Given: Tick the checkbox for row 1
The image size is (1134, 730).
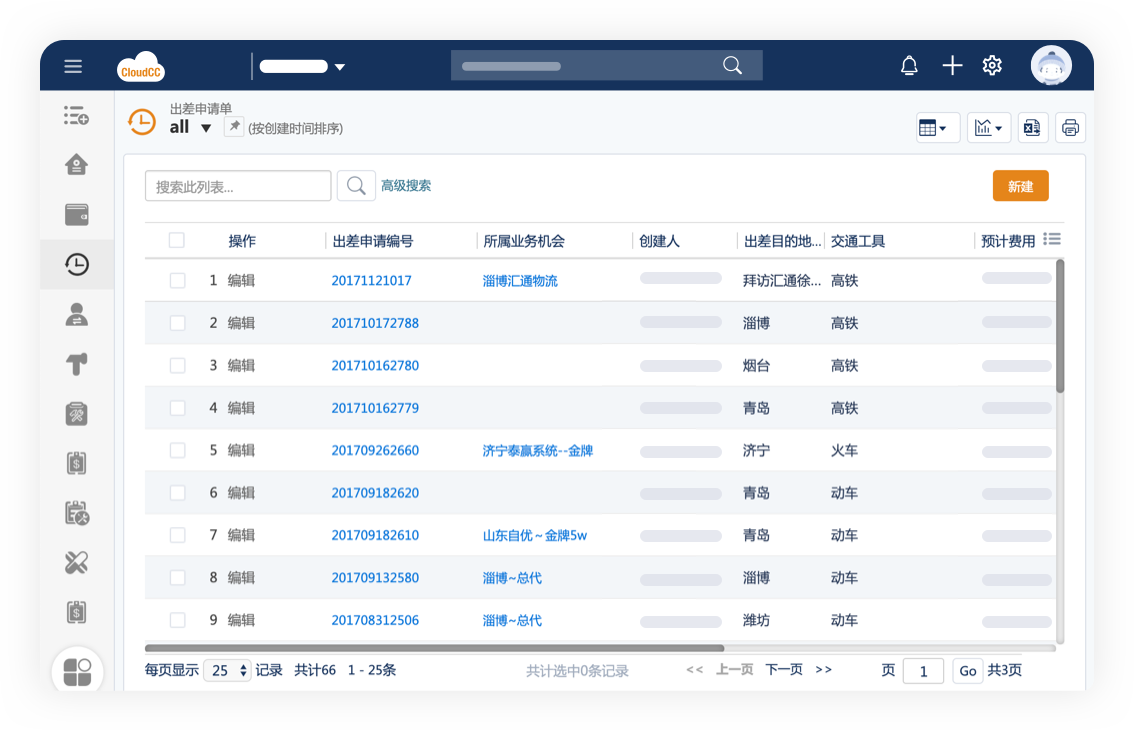Looking at the screenshot, I should click(x=177, y=281).
